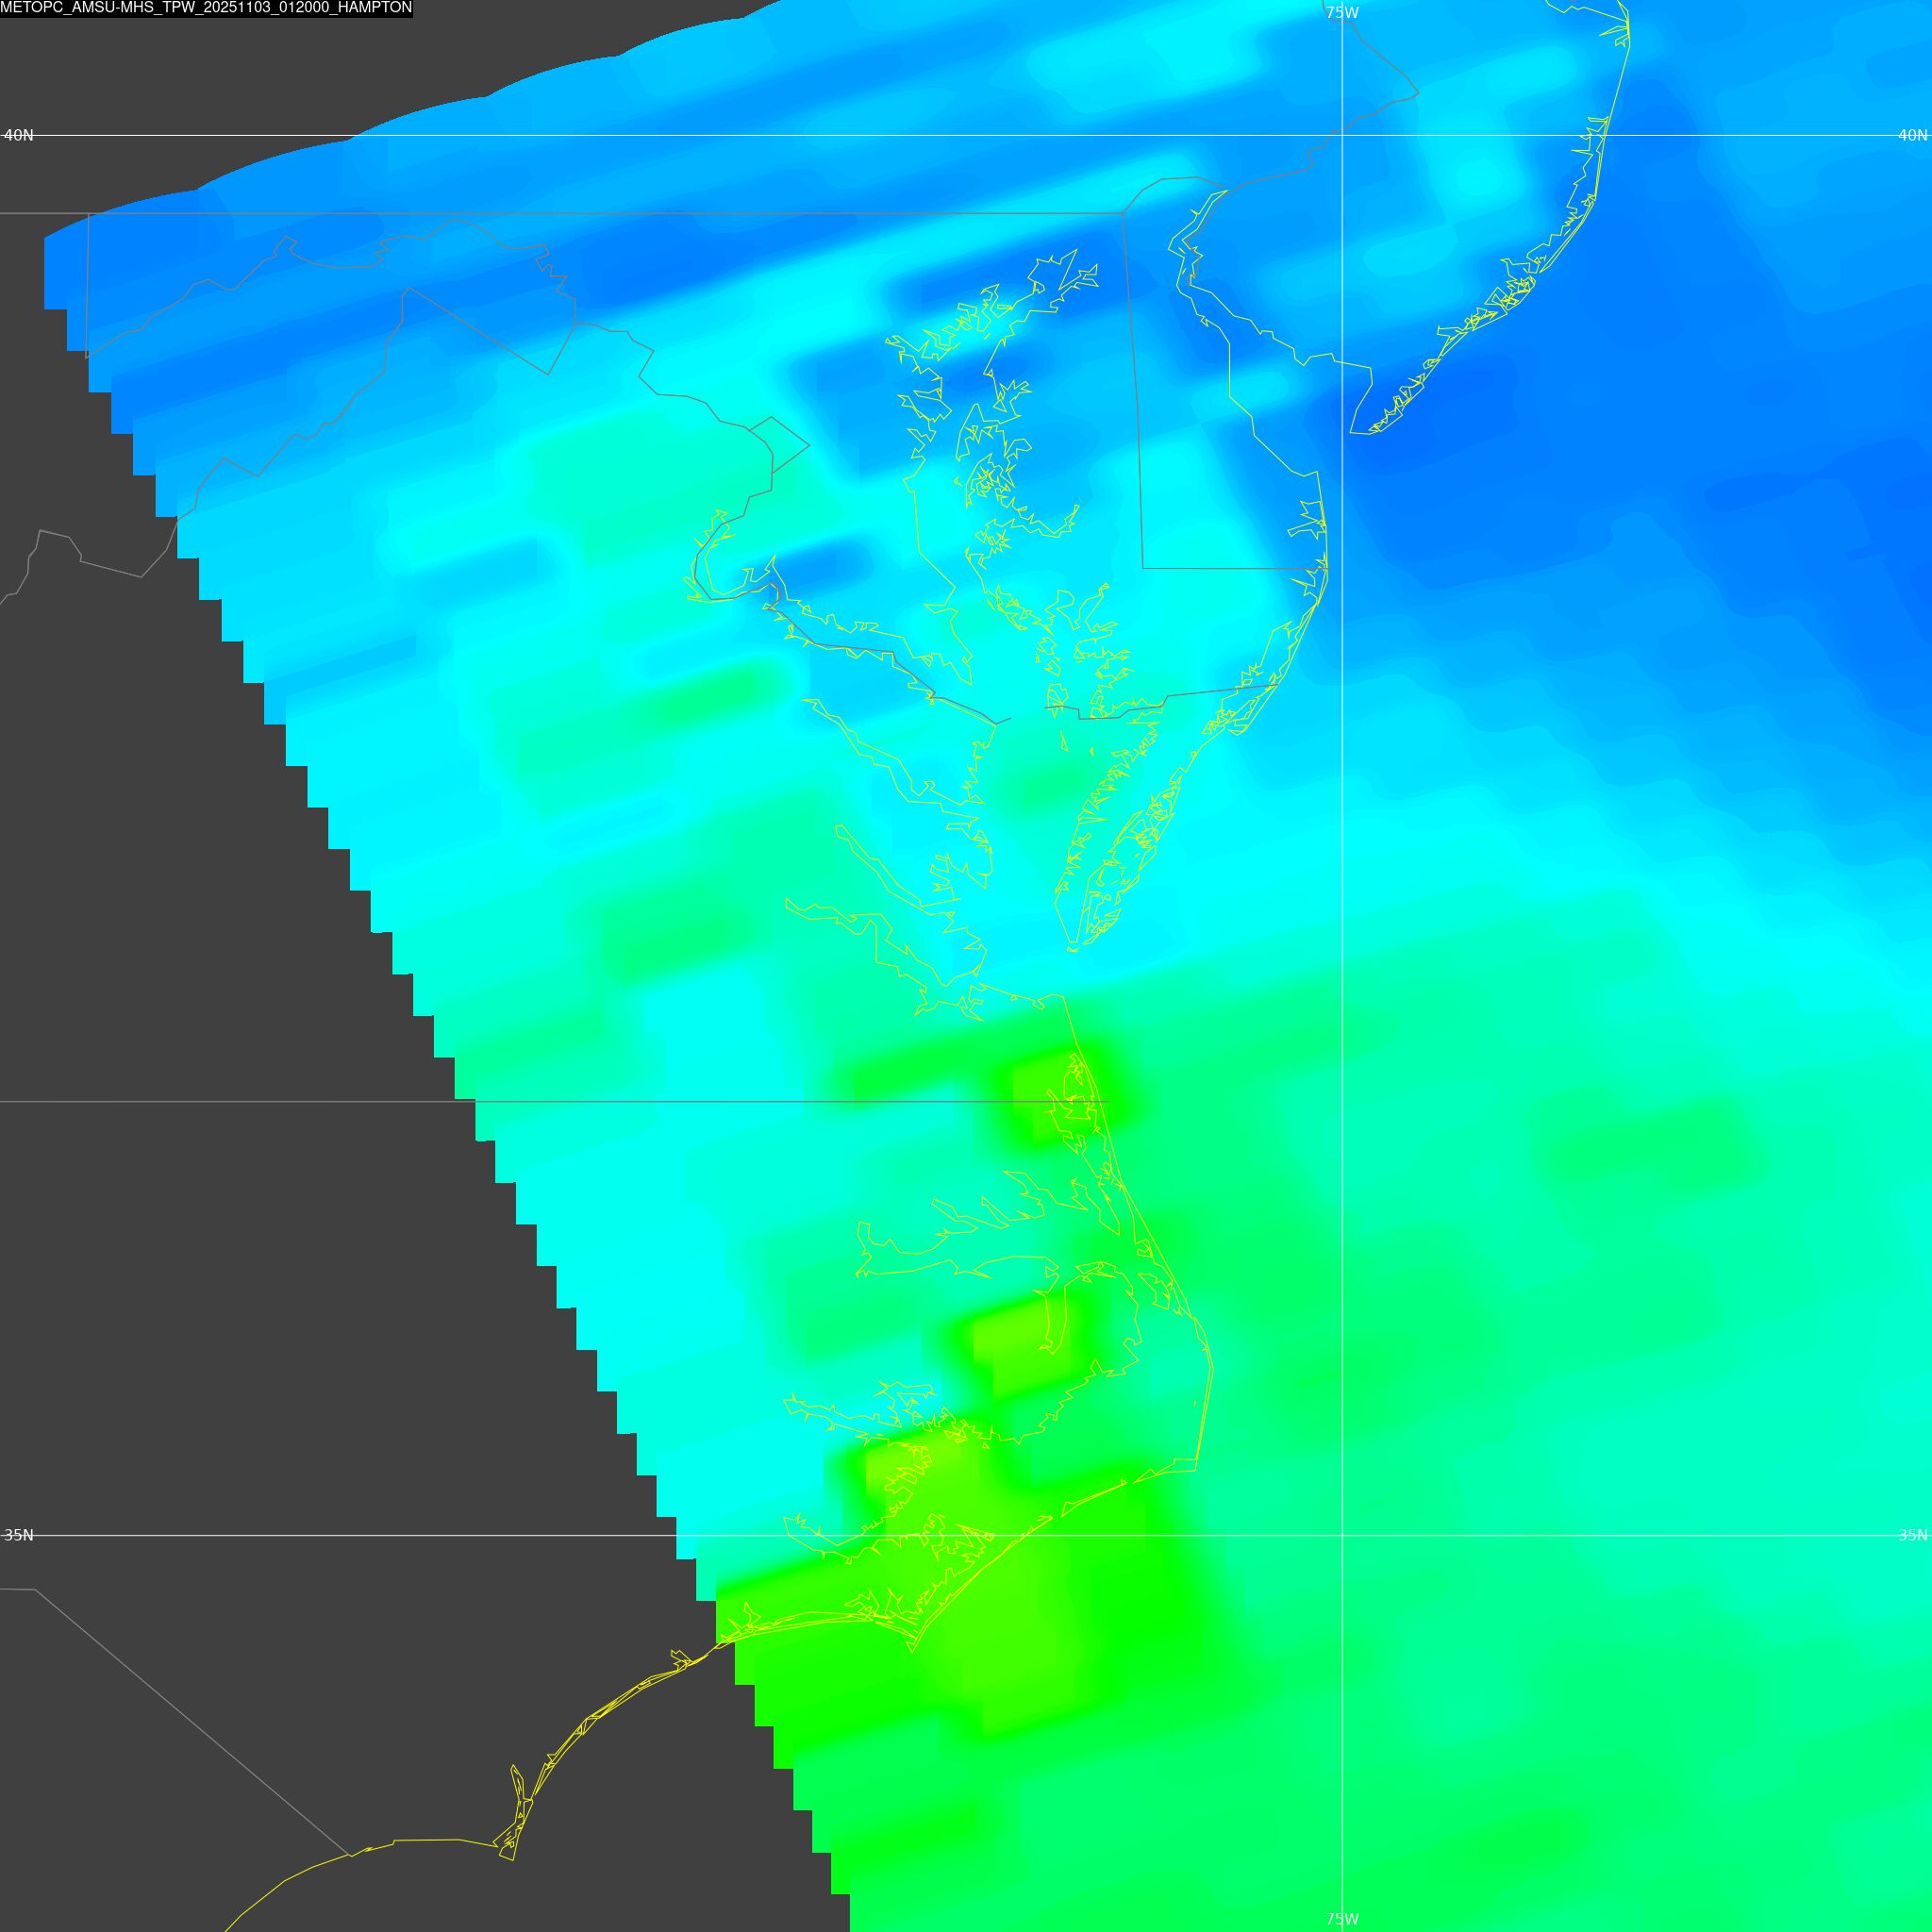Click the Delmarva Peninsula southern tip
The height and width of the screenshot is (1932, 1932).
tap(1072, 943)
